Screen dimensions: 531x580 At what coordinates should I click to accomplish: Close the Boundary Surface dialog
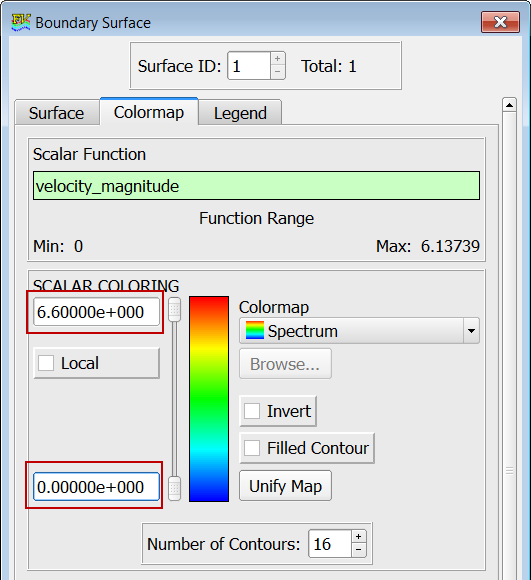[500, 22]
